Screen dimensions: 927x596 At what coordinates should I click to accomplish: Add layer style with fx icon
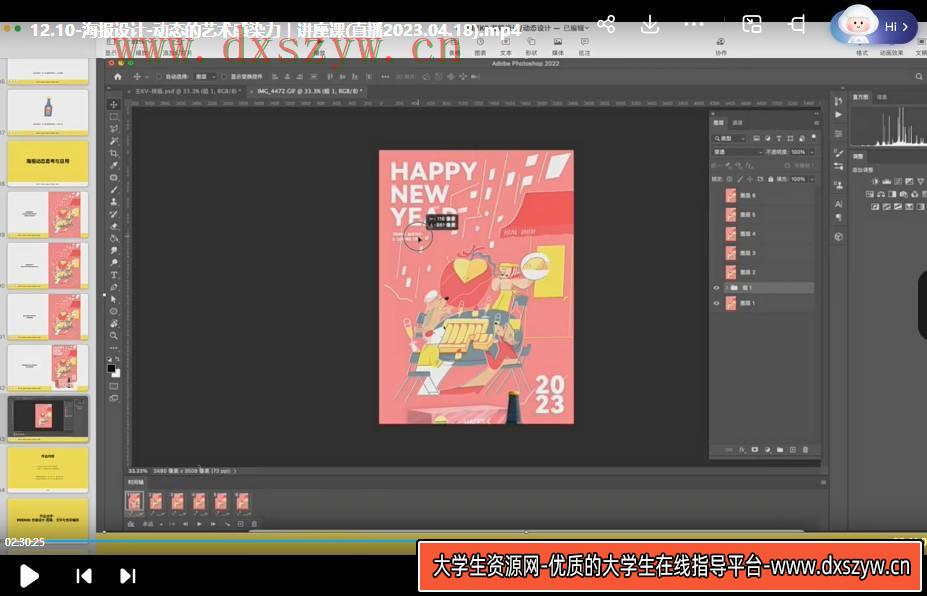pyautogui.click(x=742, y=450)
